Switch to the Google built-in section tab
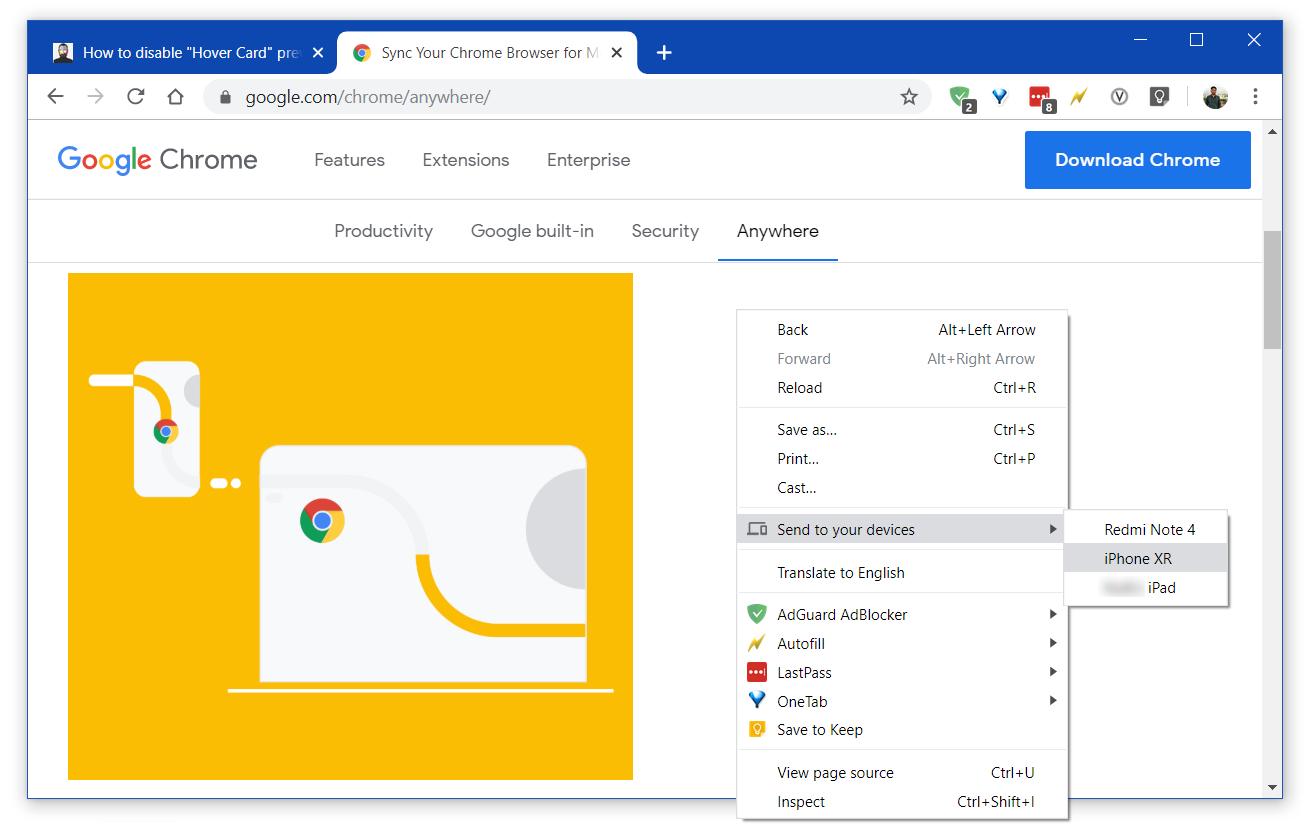Screen dimensions: 1309x839 click(x=532, y=231)
